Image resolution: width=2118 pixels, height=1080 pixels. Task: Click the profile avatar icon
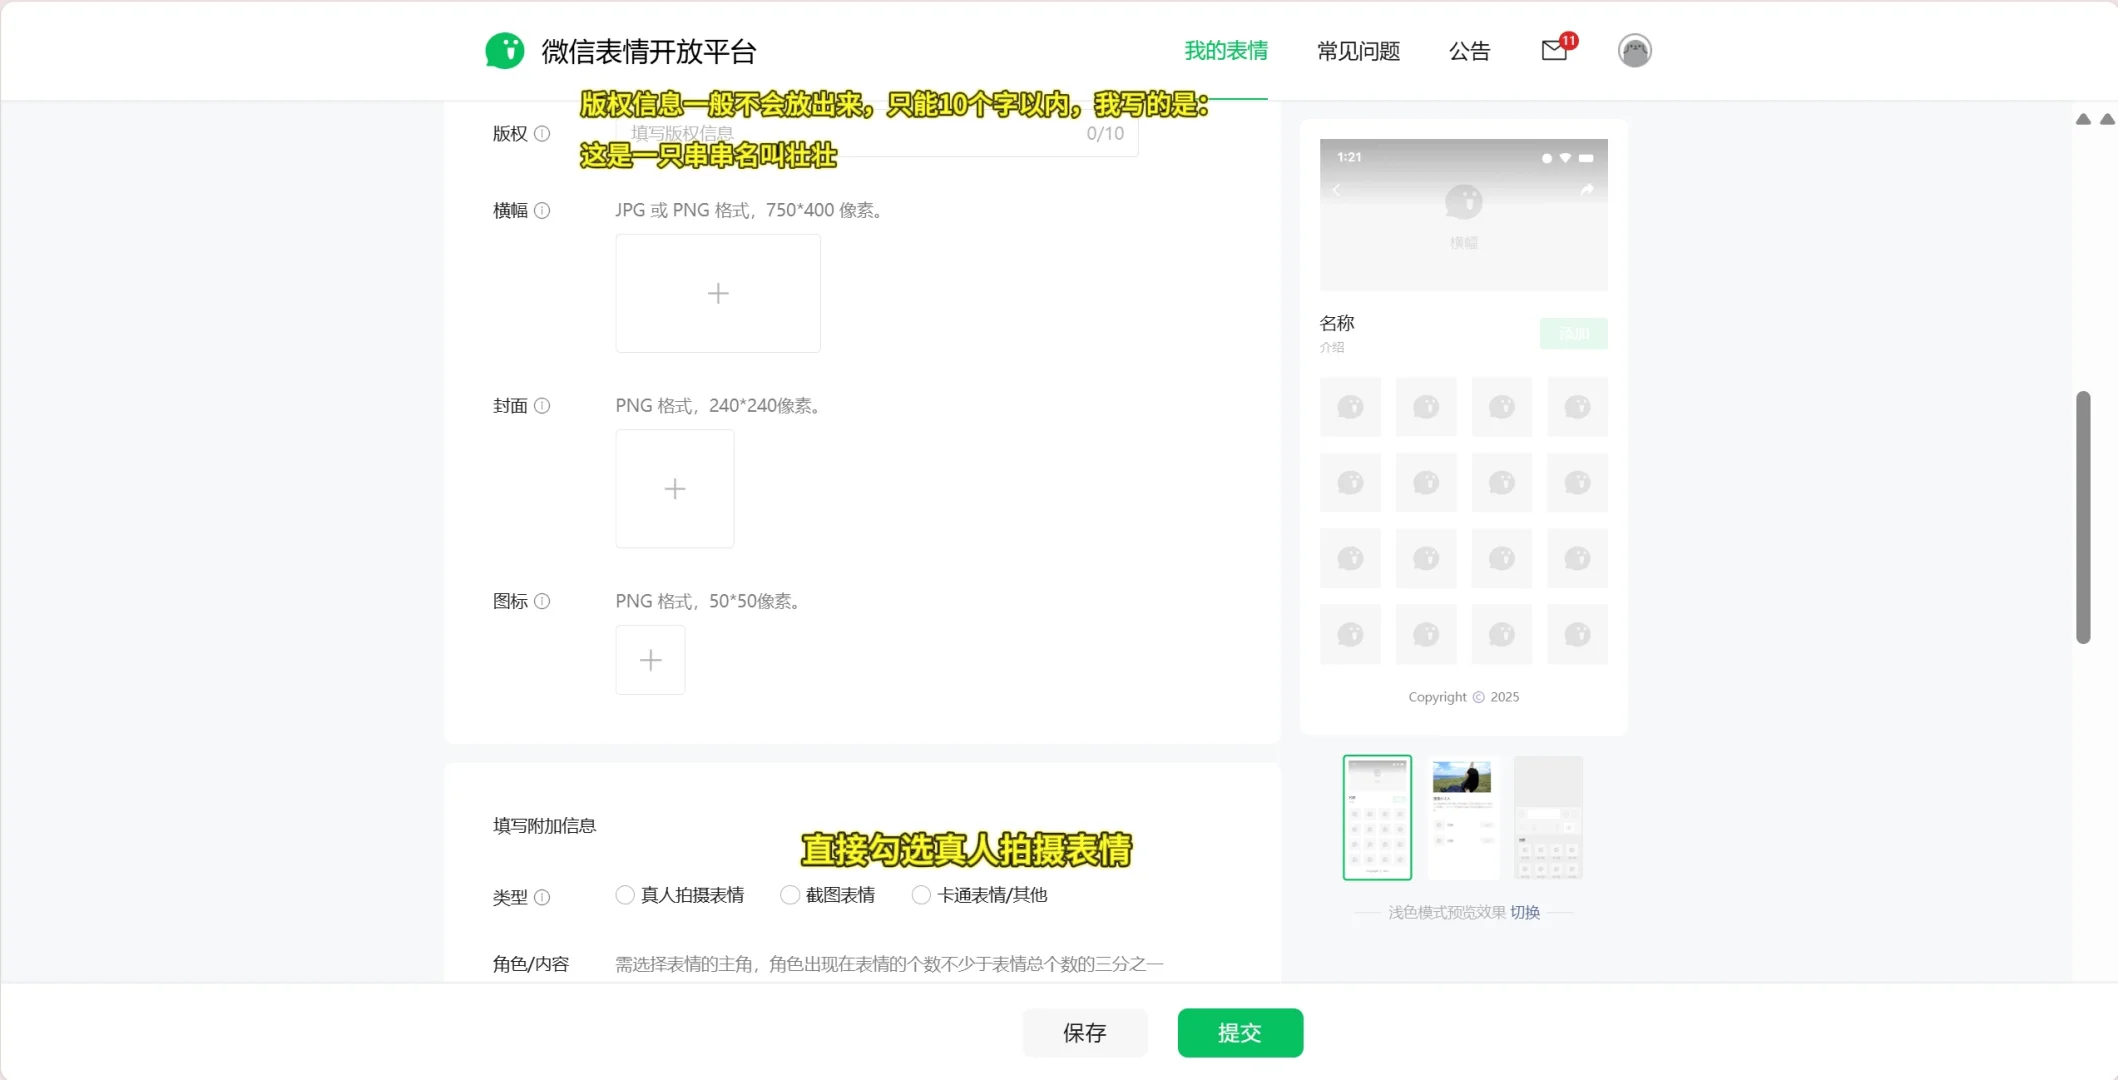[1634, 50]
